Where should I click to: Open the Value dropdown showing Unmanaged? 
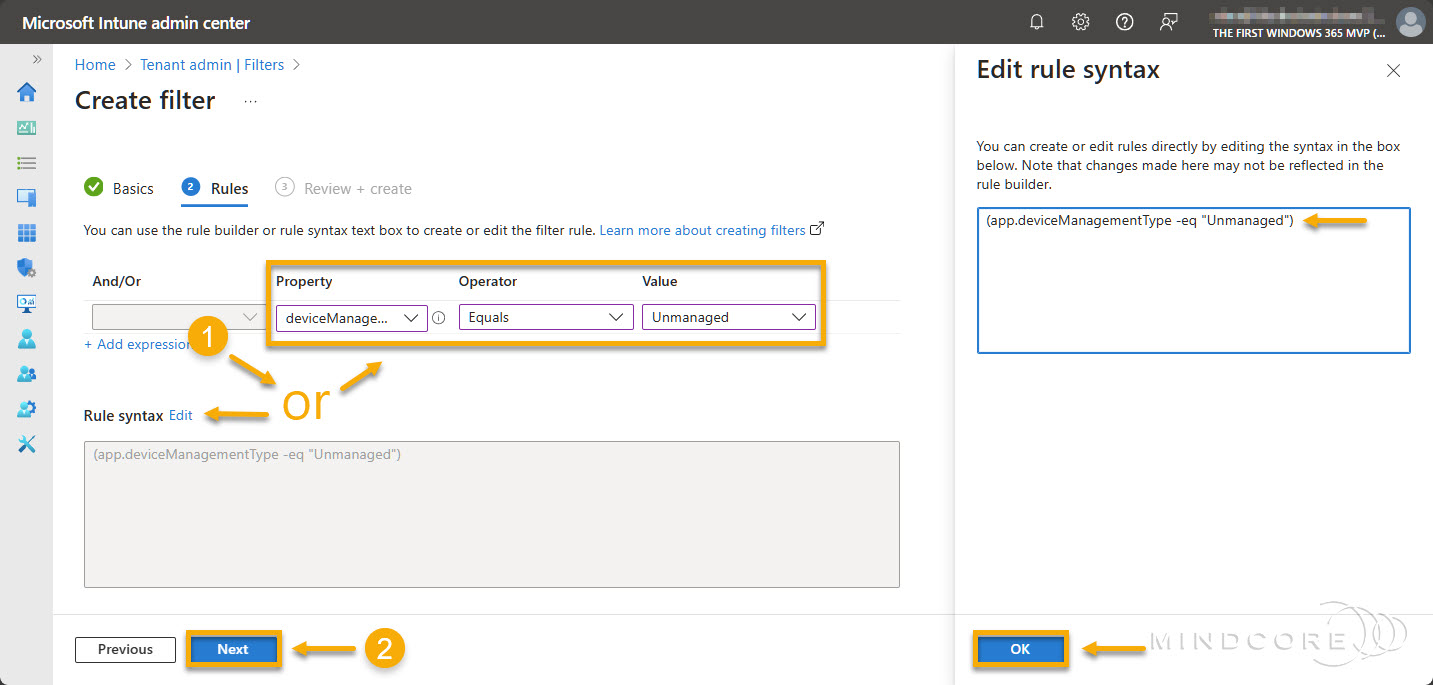tap(729, 317)
